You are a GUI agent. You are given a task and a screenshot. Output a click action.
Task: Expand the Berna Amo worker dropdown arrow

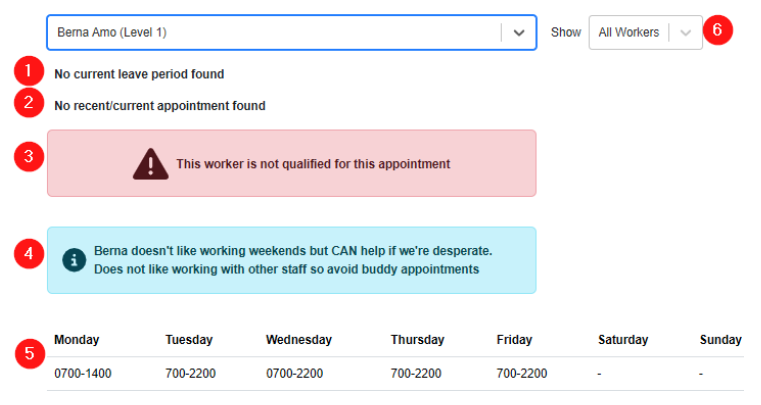pyautogui.click(x=518, y=32)
